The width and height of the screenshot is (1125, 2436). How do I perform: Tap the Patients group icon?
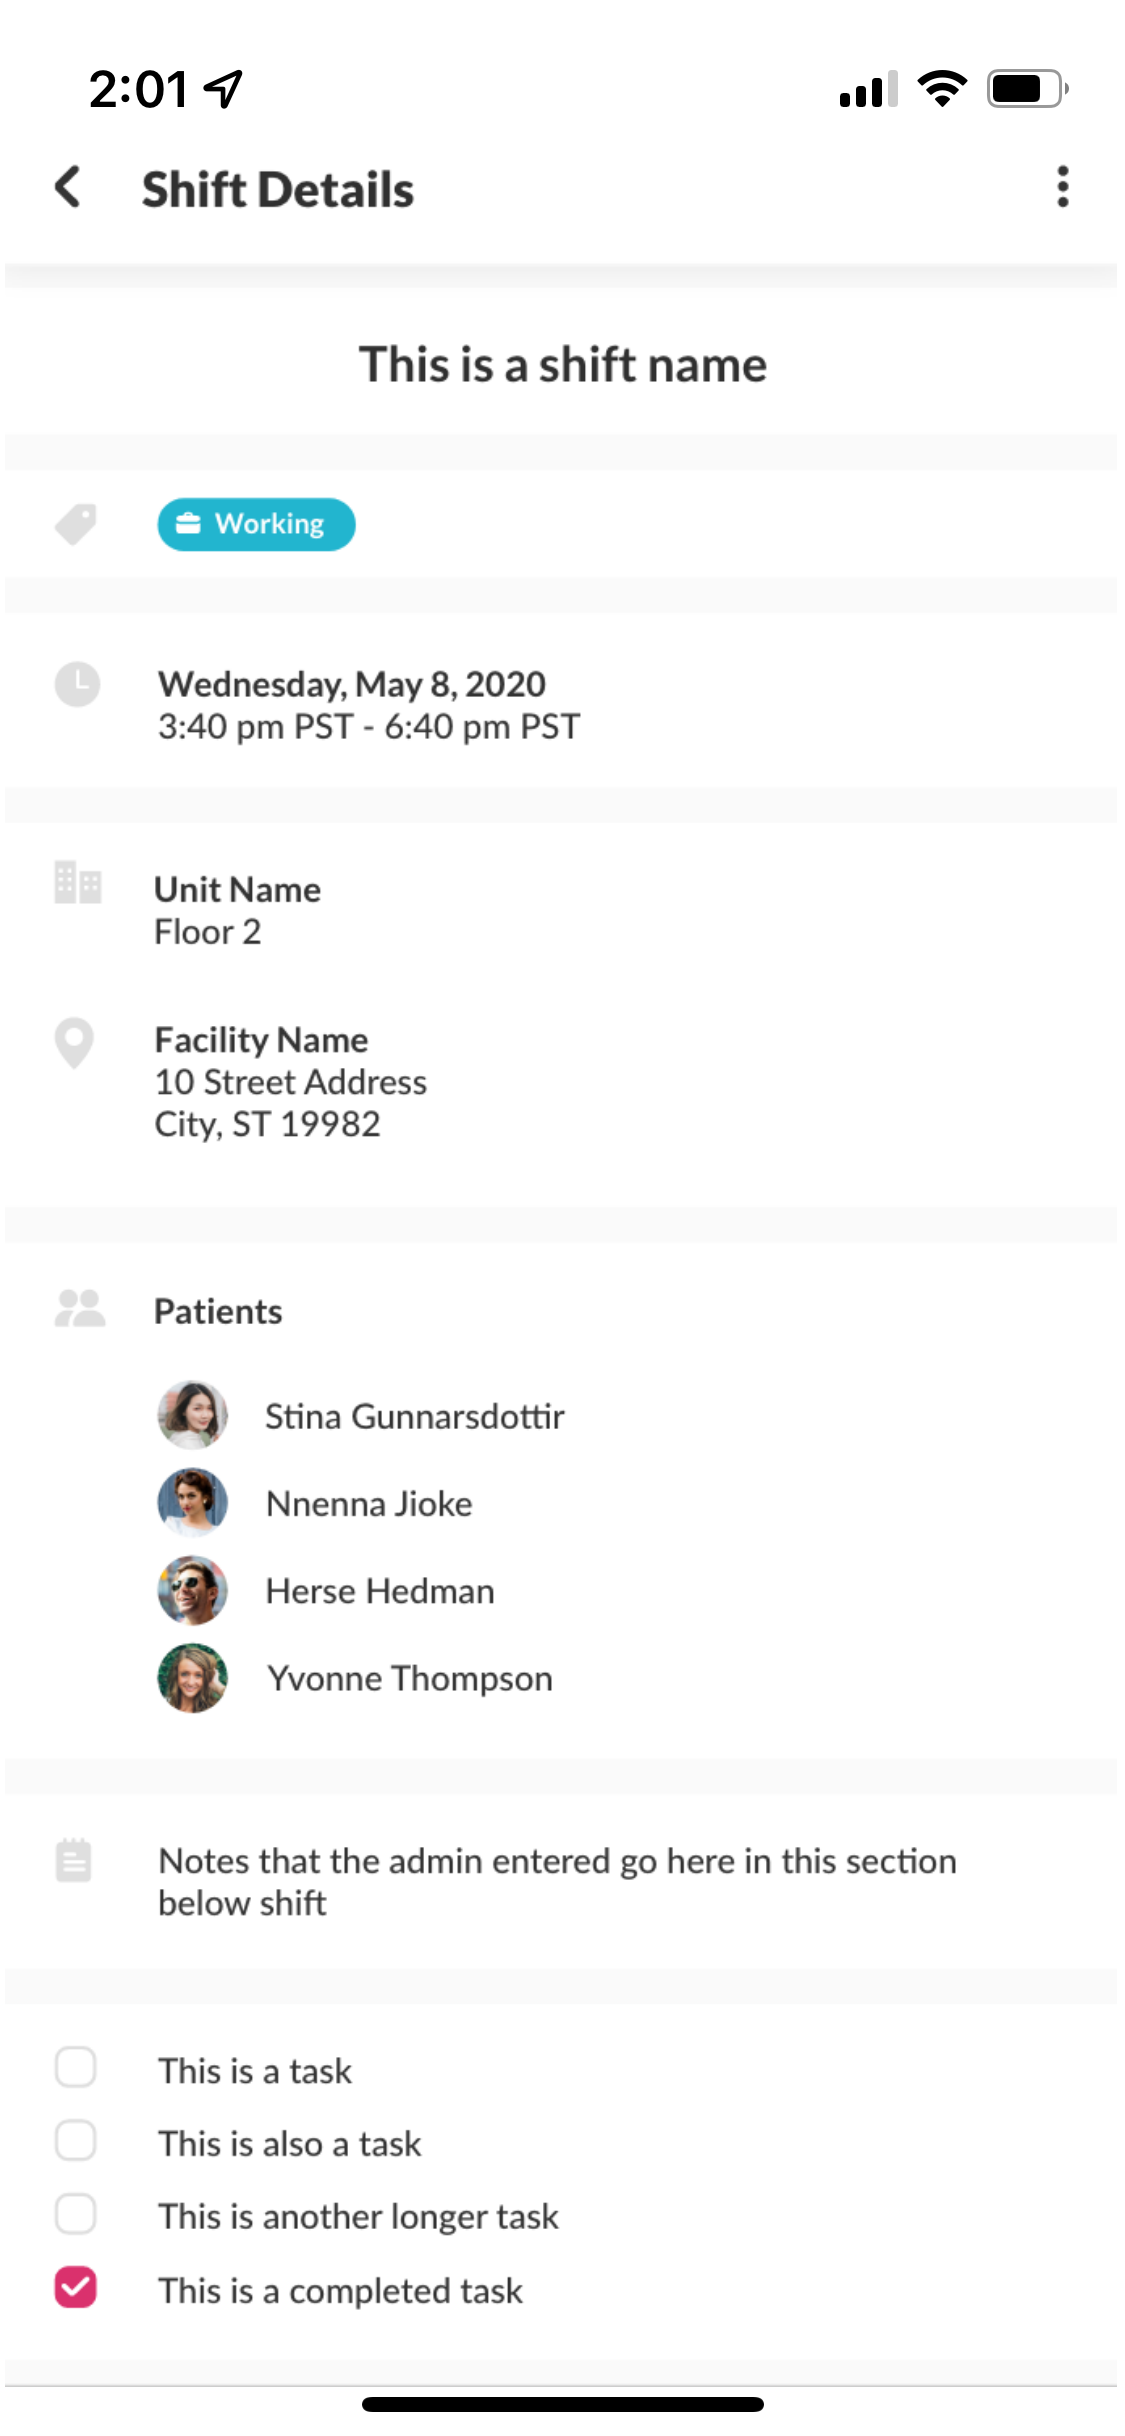[x=80, y=1308]
